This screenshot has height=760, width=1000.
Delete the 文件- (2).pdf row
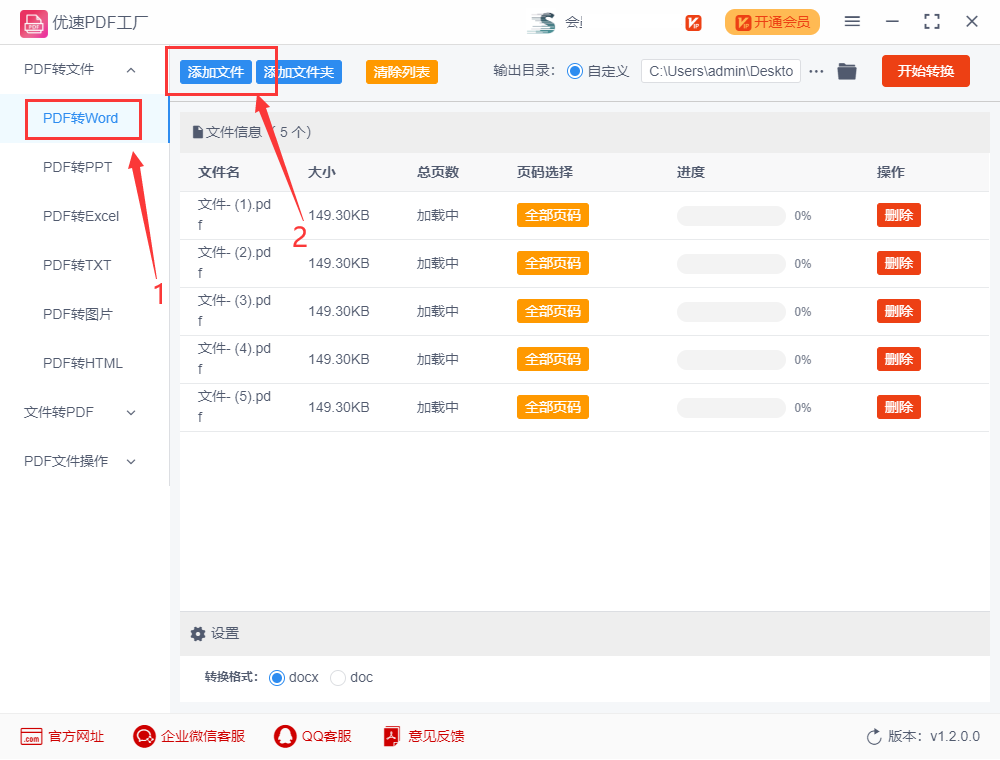[899, 263]
